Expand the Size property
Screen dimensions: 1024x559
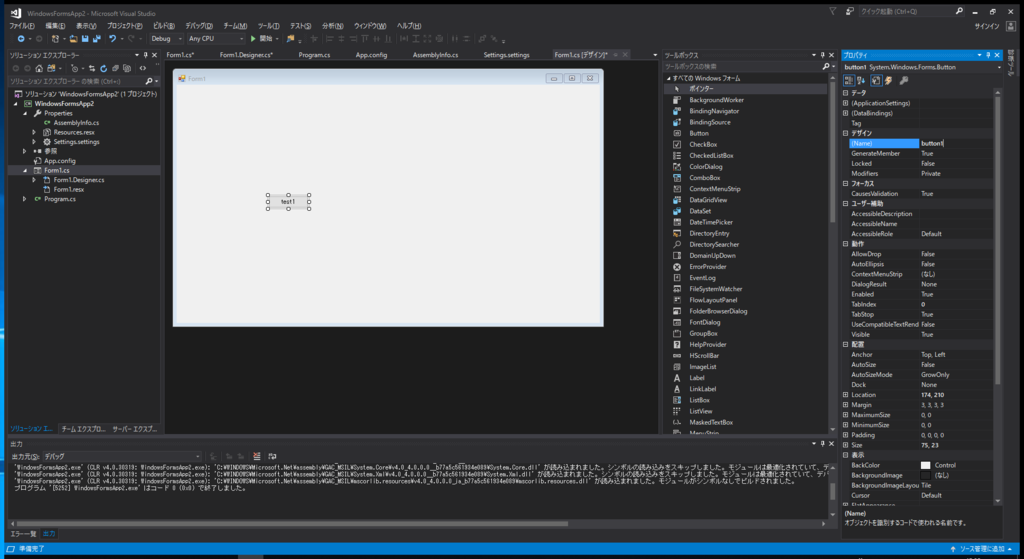[846, 445]
